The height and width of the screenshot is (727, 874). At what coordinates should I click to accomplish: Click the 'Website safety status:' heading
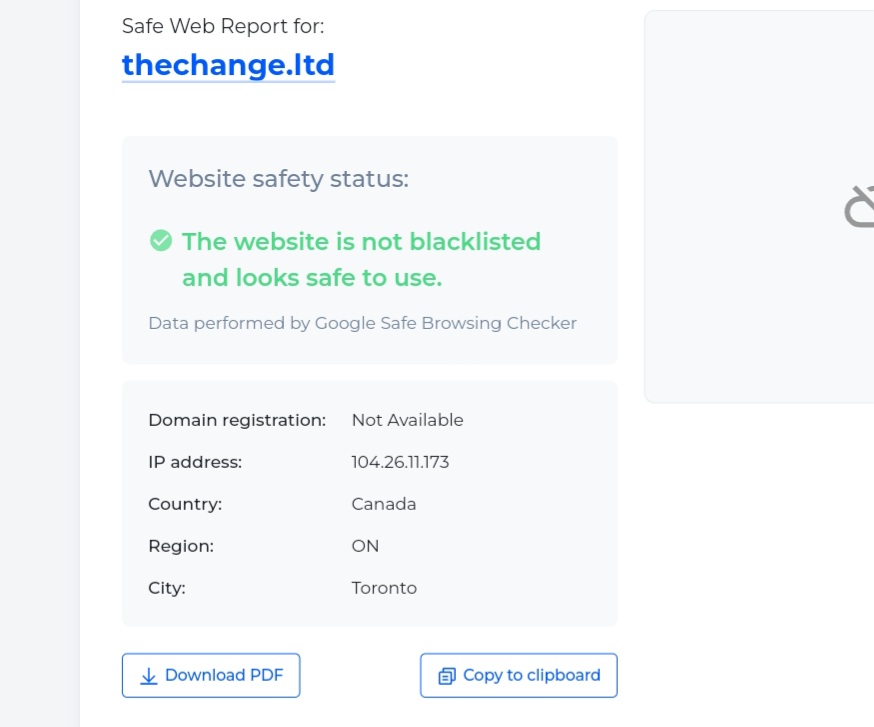point(278,179)
